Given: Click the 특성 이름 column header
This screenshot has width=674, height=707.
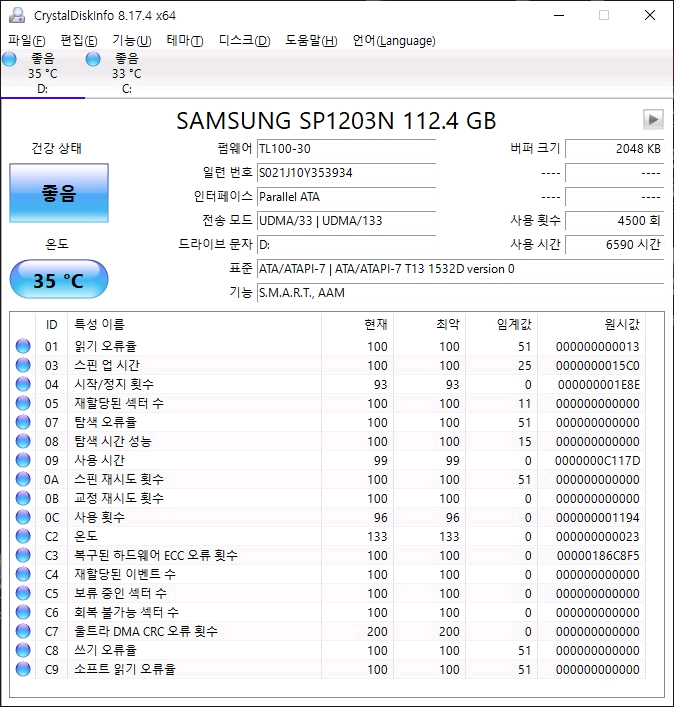Looking at the screenshot, I should tap(194, 324).
